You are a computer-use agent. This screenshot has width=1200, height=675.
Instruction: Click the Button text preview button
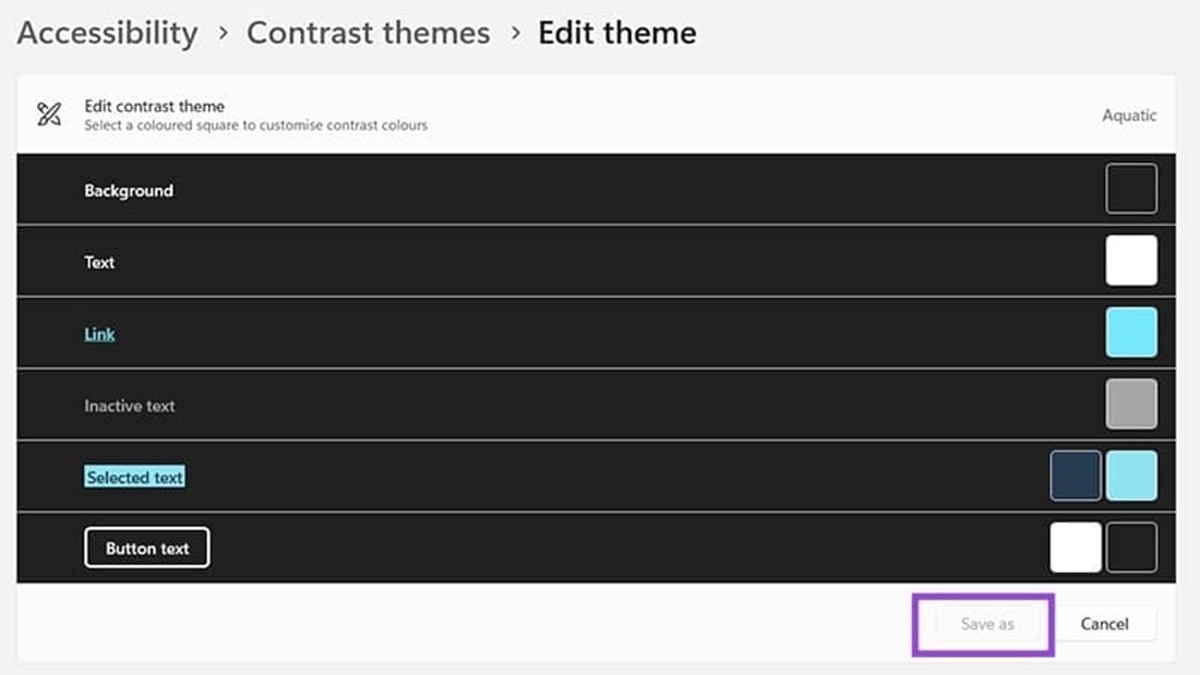(147, 548)
